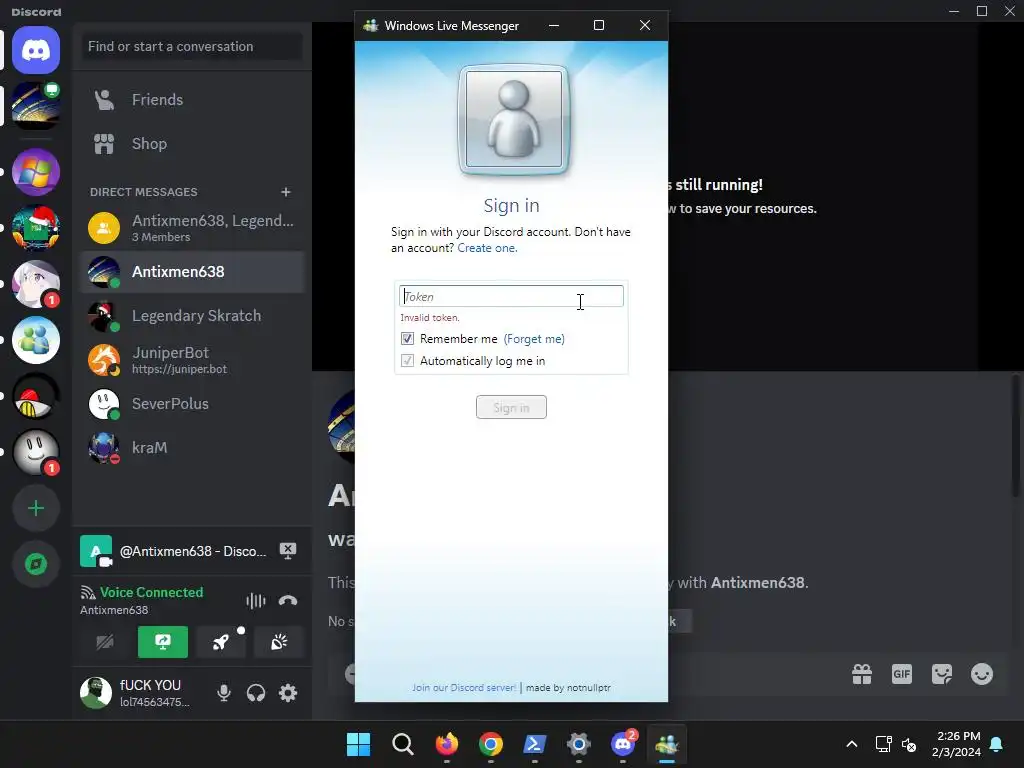
Task: Open Discord User Settings gear
Action: pos(288,693)
